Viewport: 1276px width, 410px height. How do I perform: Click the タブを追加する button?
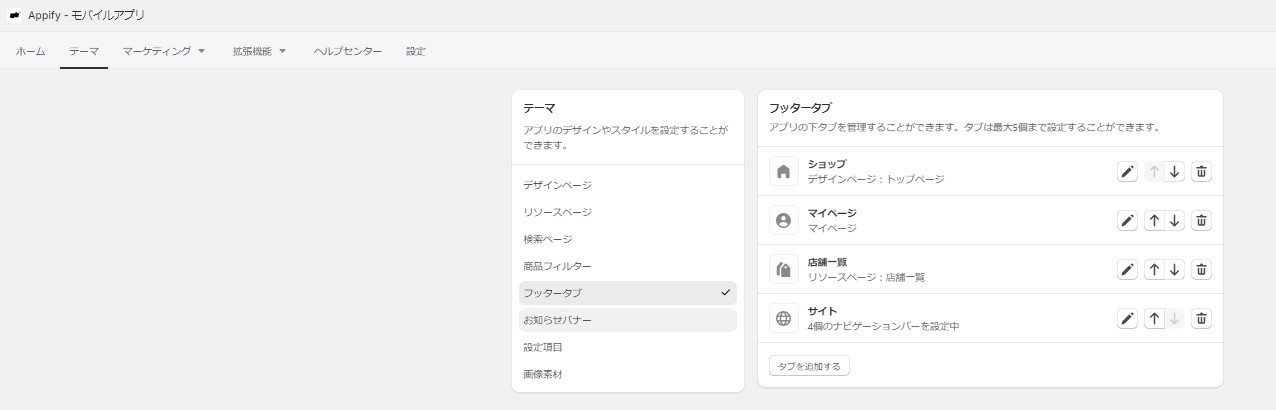[x=809, y=366]
